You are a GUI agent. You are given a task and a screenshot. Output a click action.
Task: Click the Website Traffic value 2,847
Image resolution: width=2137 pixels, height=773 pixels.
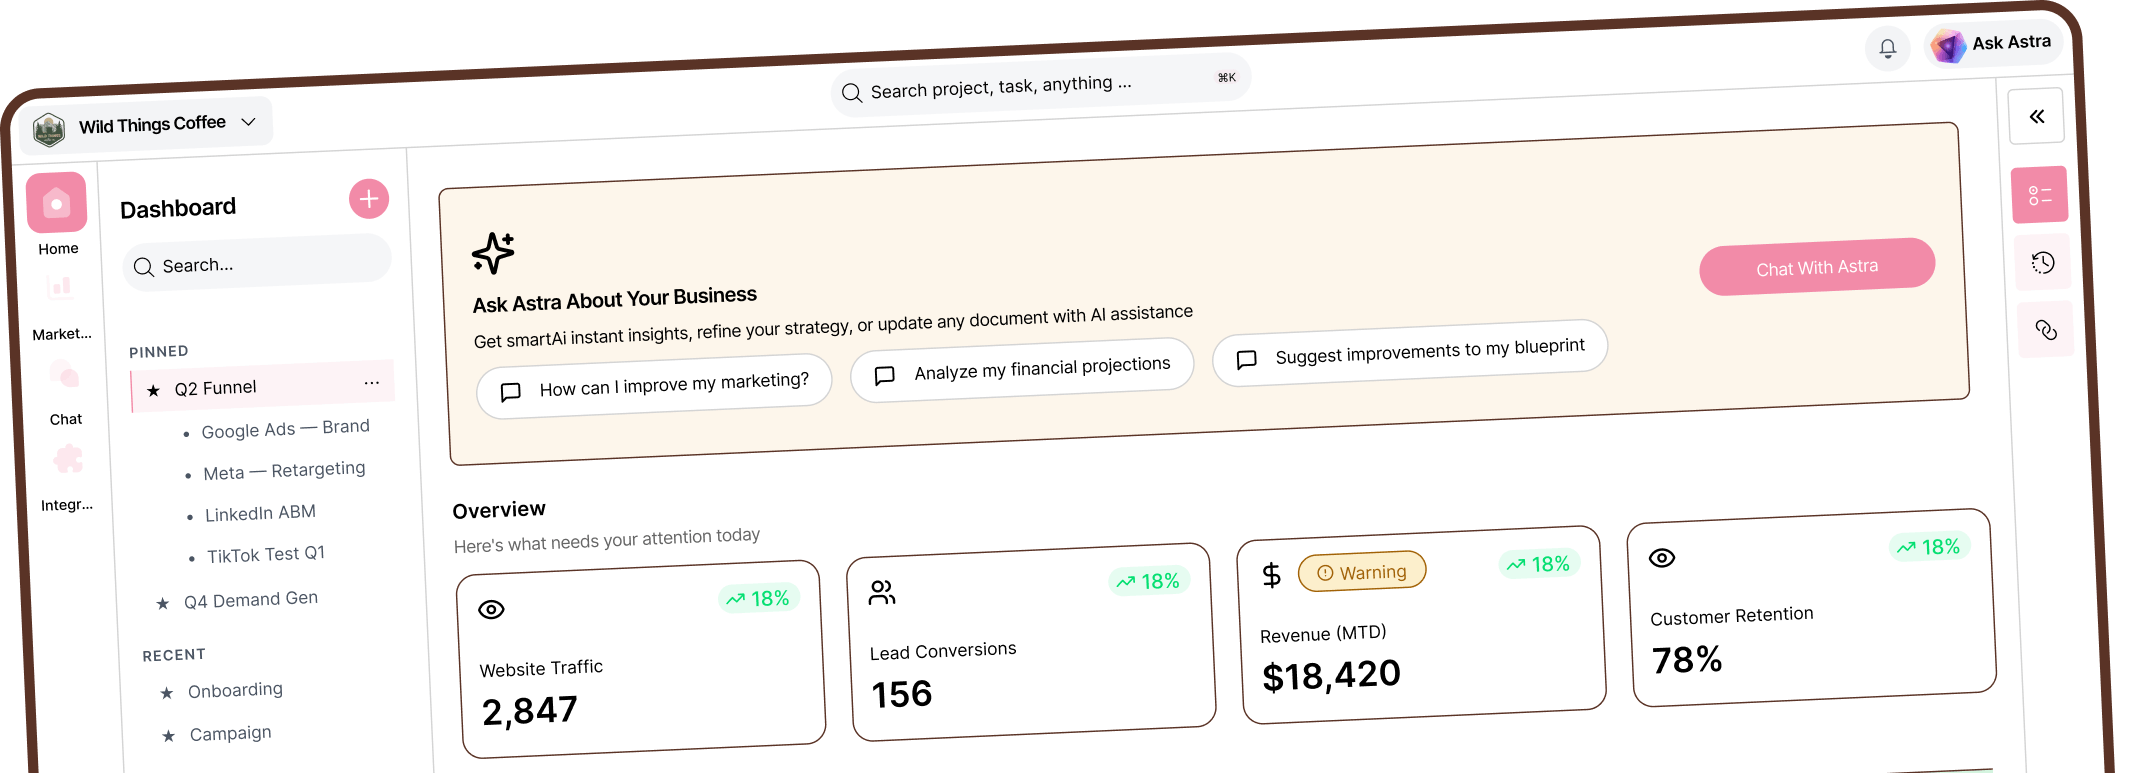[x=529, y=711]
